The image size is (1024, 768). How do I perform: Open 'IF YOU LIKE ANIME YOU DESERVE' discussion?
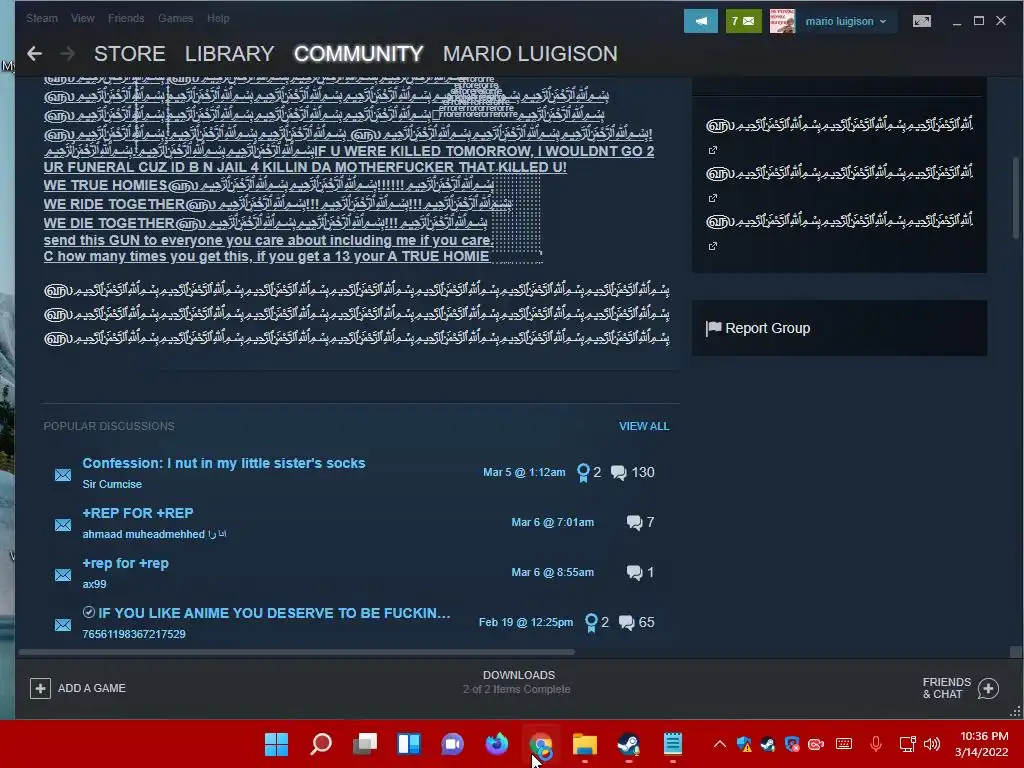coord(274,613)
